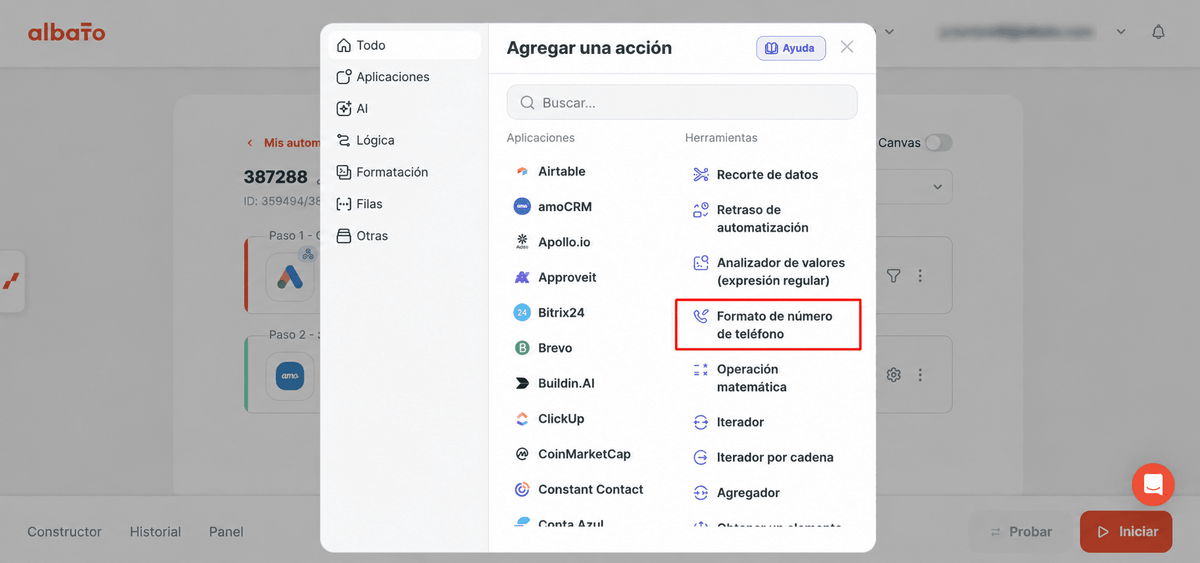Click the Approveit app icon
The image size is (1200, 563).
pyautogui.click(x=522, y=277)
